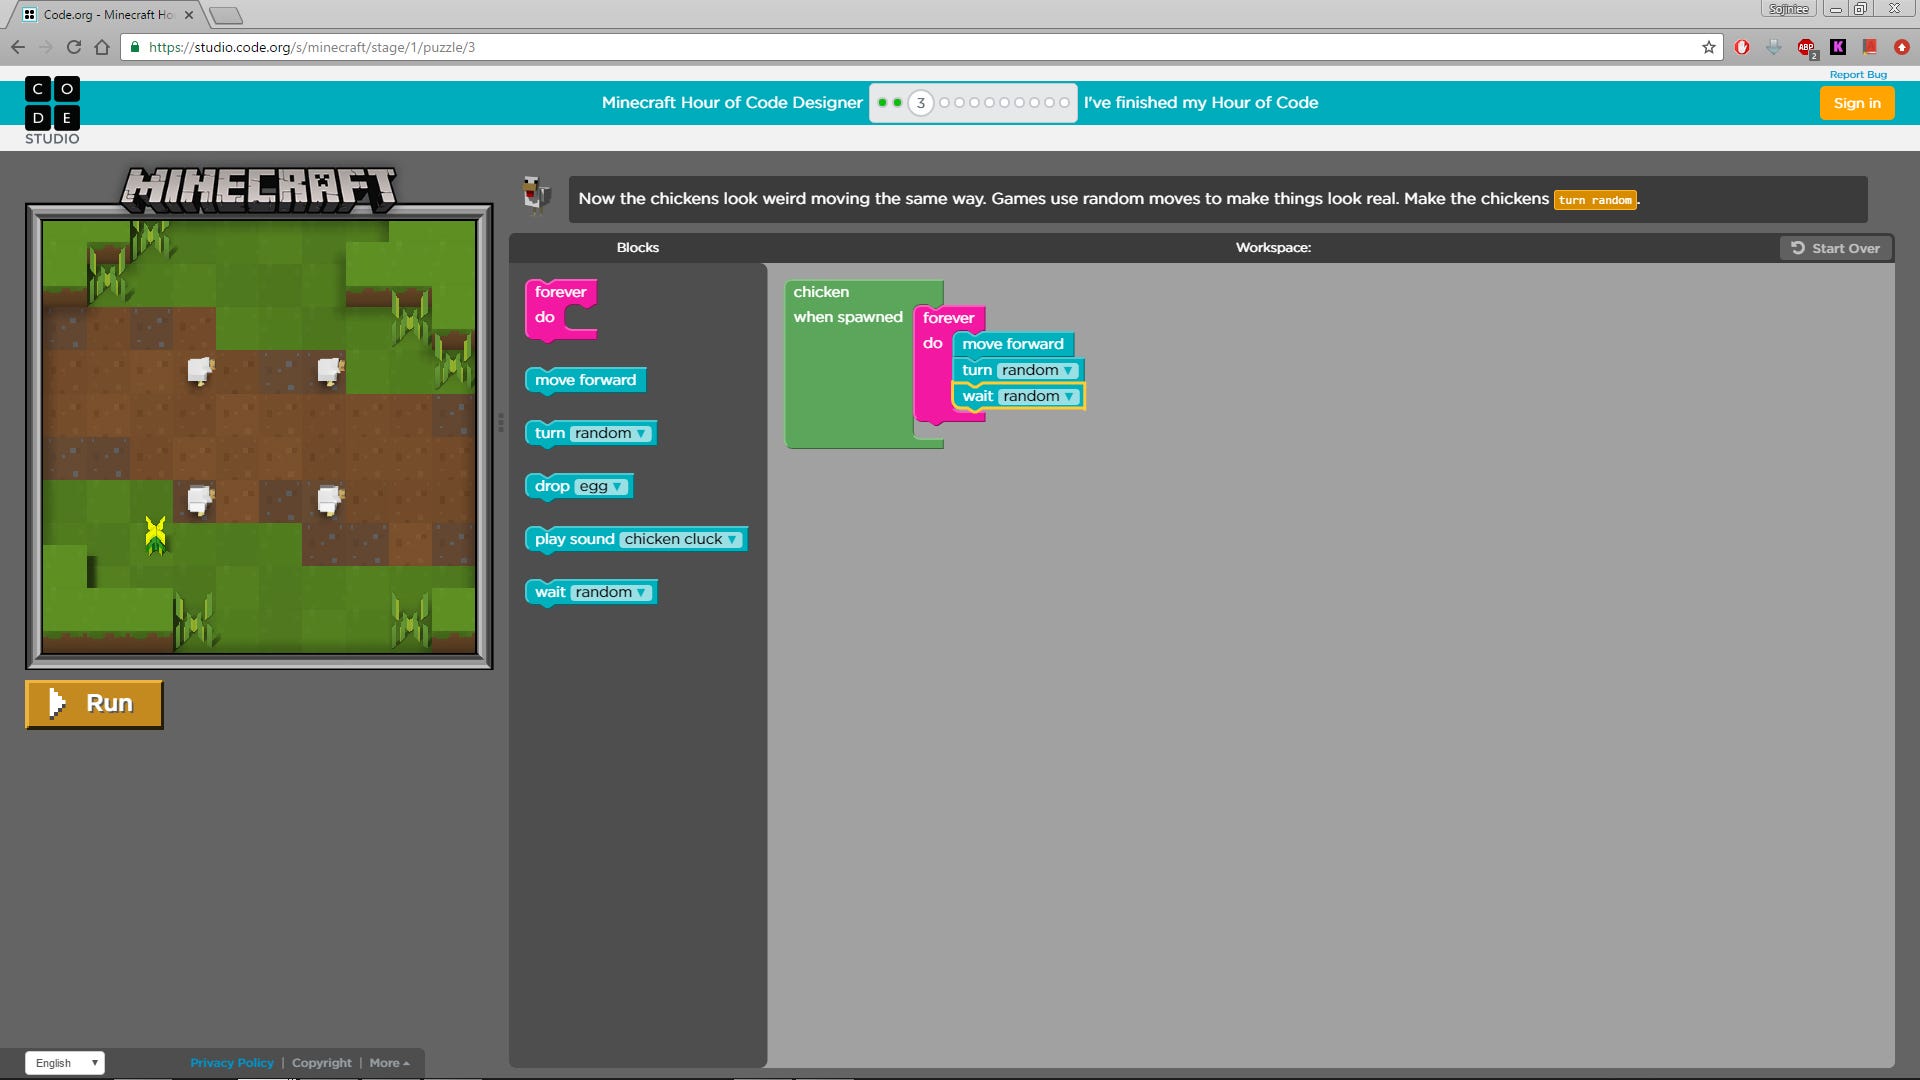Select puzzle 1 progress dot
1920x1080 pixels.
(x=882, y=103)
